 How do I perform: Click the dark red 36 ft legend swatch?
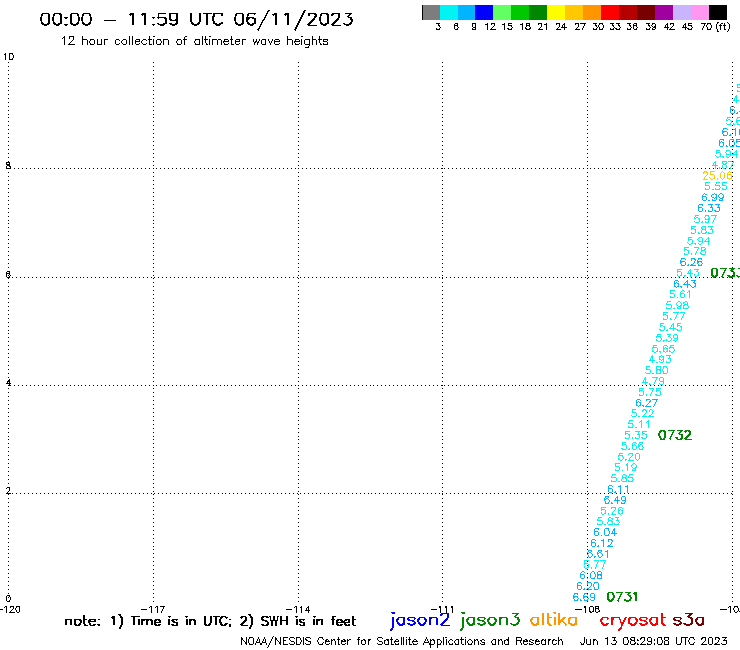628,12
